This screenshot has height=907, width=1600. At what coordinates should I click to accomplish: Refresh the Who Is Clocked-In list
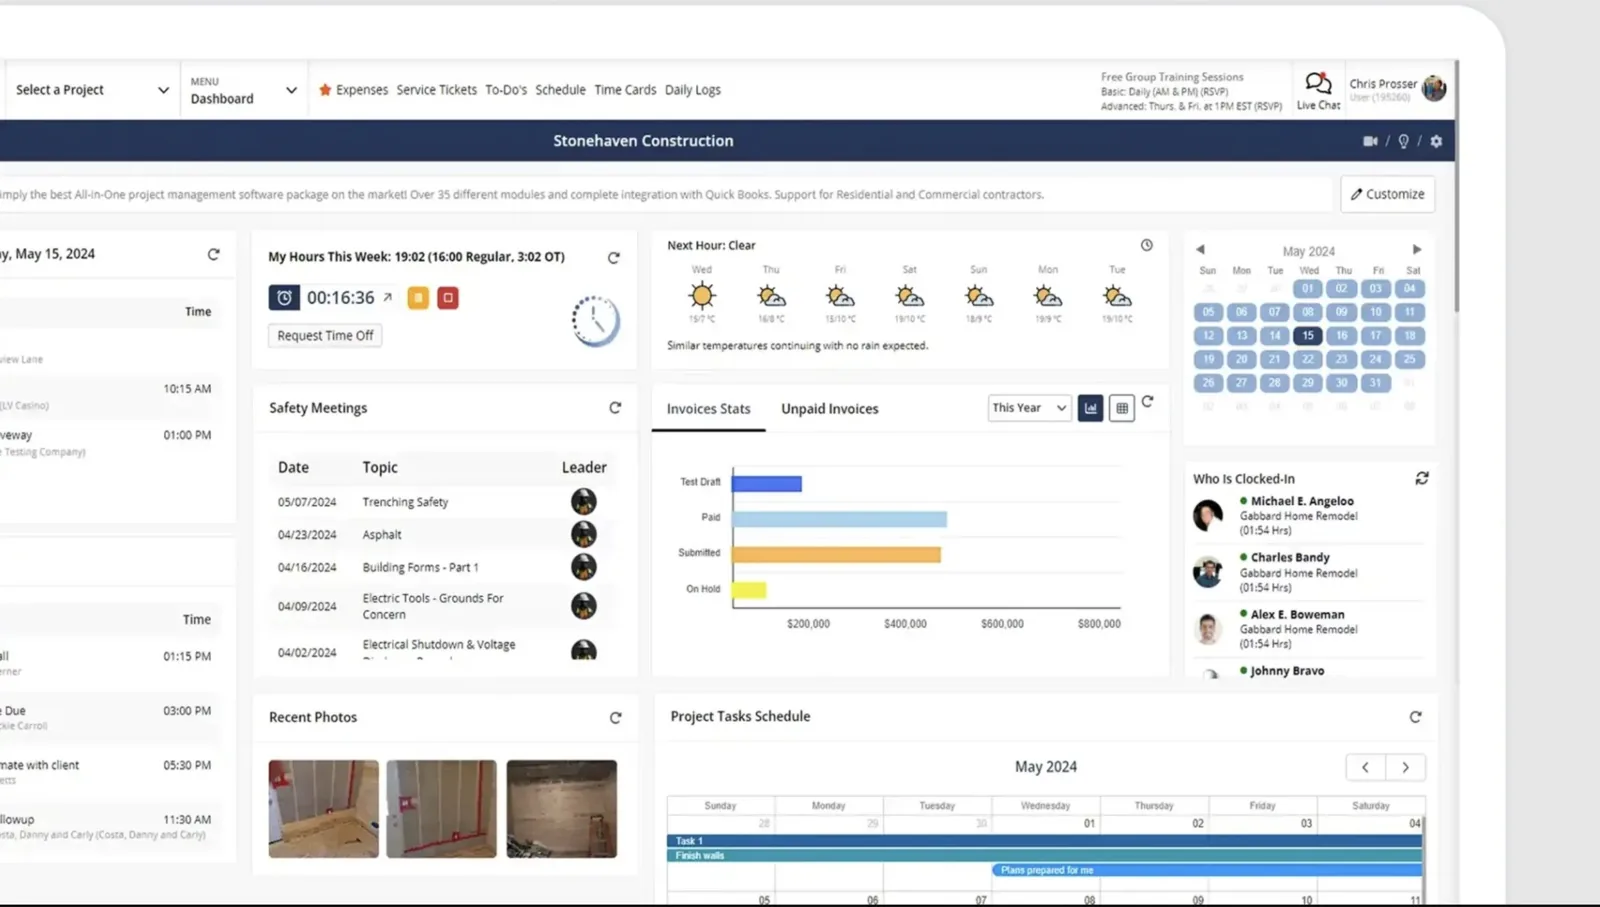pyautogui.click(x=1422, y=479)
